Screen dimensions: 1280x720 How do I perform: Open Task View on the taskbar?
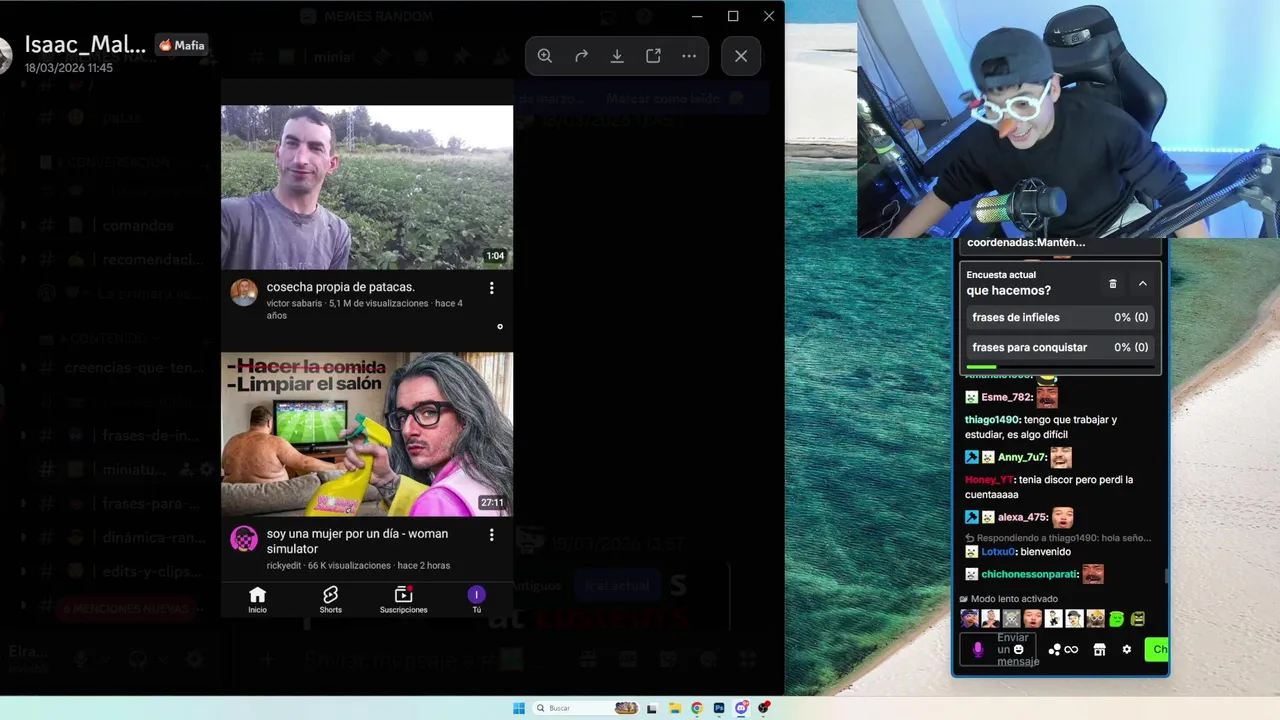coord(652,708)
